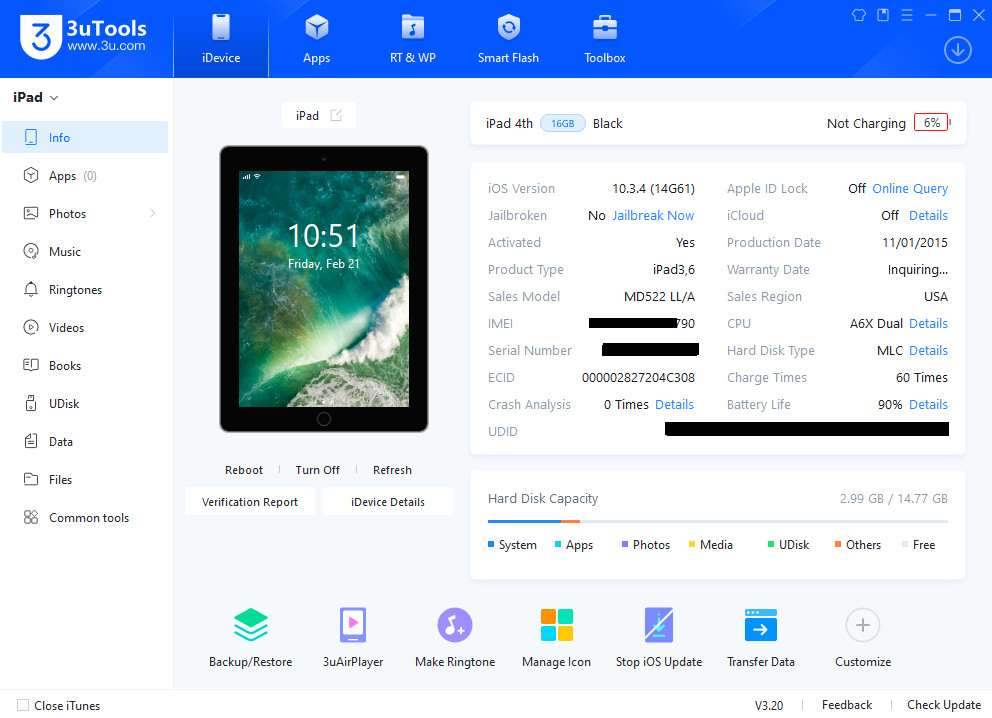Screen dimensions: 992x718
Task: Open the Toolbox tab
Action: [604, 39]
